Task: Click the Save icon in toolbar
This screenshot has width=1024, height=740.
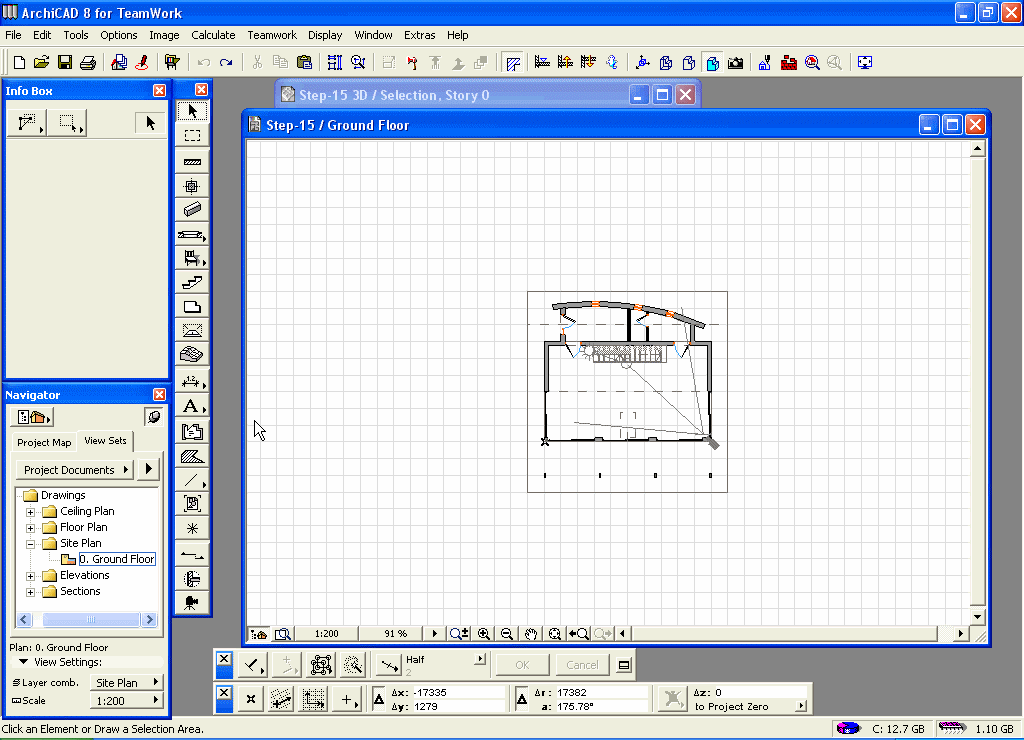Action: click(x=65, y=62)
